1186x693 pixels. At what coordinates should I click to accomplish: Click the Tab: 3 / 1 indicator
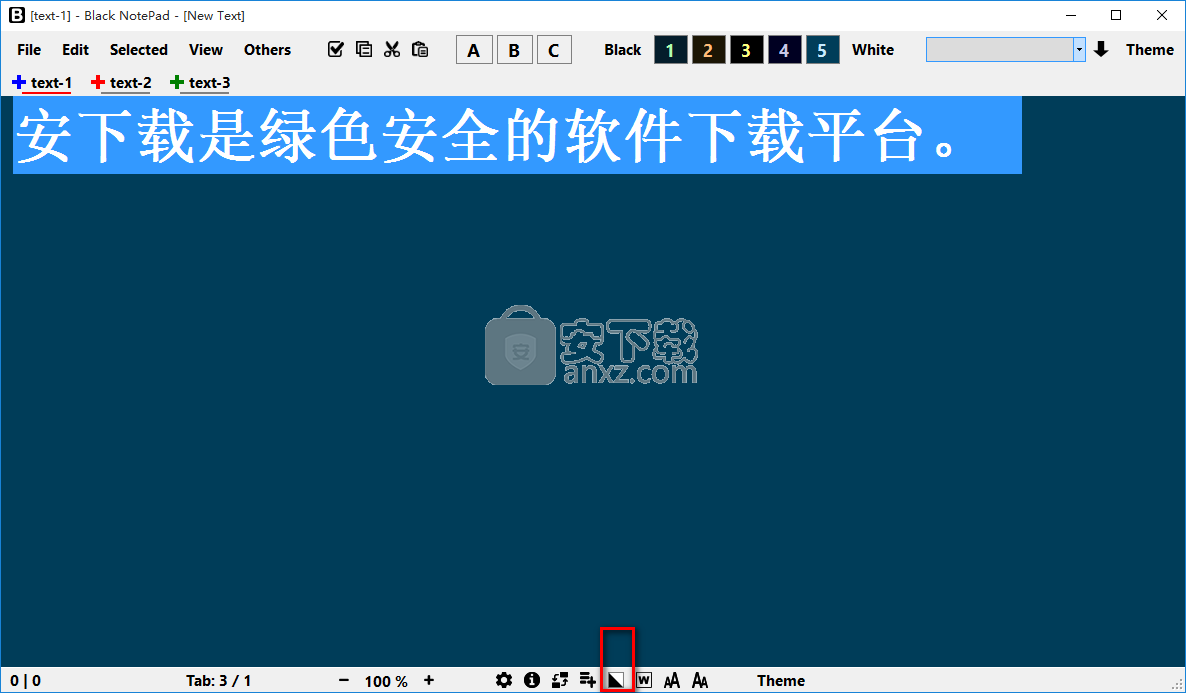click(x=219, y=681)
